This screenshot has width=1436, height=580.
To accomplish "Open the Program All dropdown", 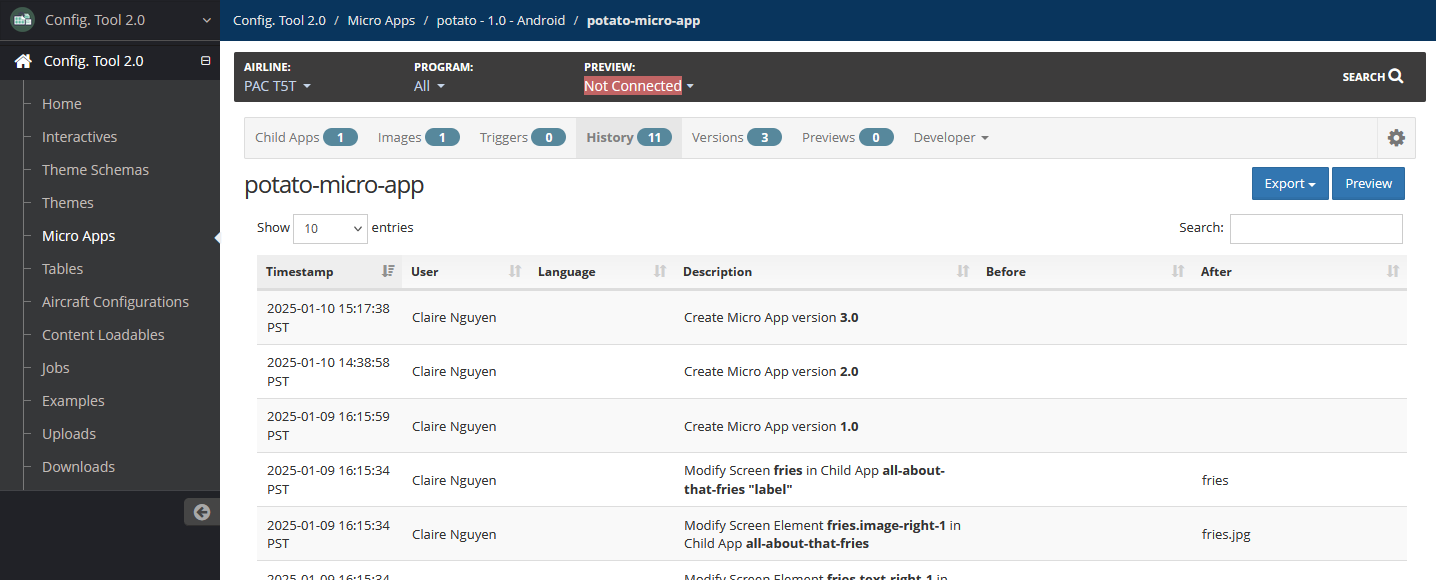I will [429, 86].
